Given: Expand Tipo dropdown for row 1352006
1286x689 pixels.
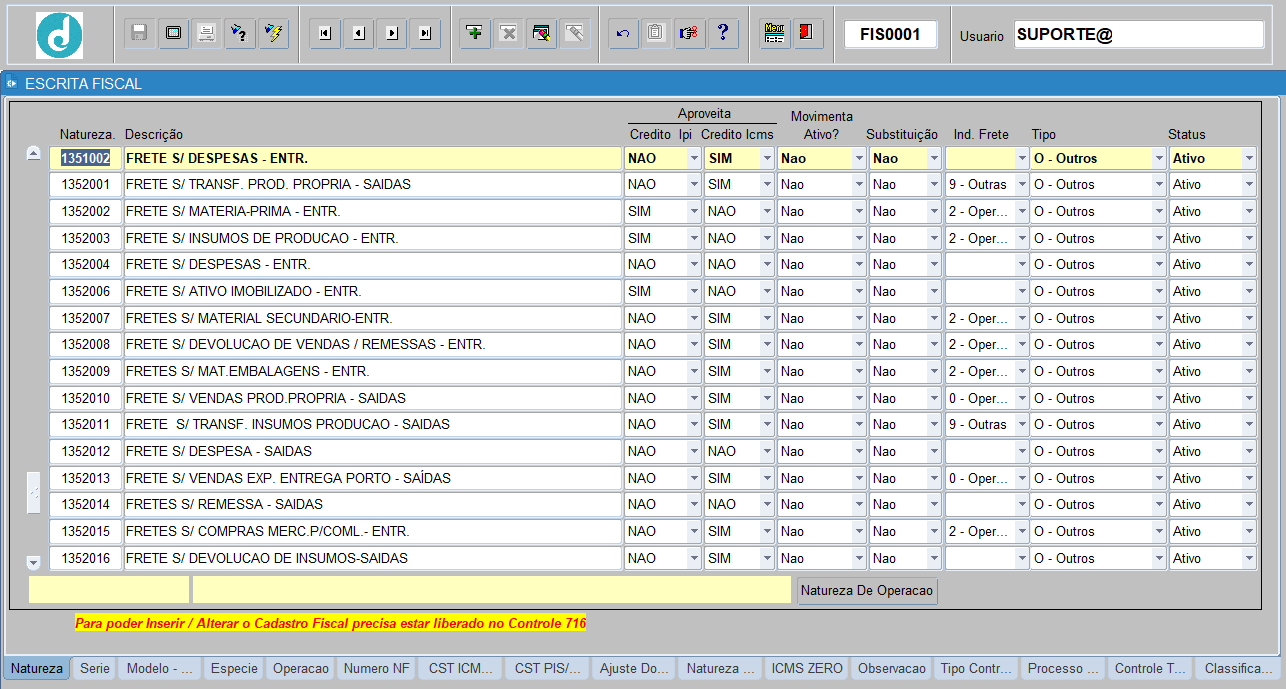Looking at the screenshot, I should point(1158,292).
